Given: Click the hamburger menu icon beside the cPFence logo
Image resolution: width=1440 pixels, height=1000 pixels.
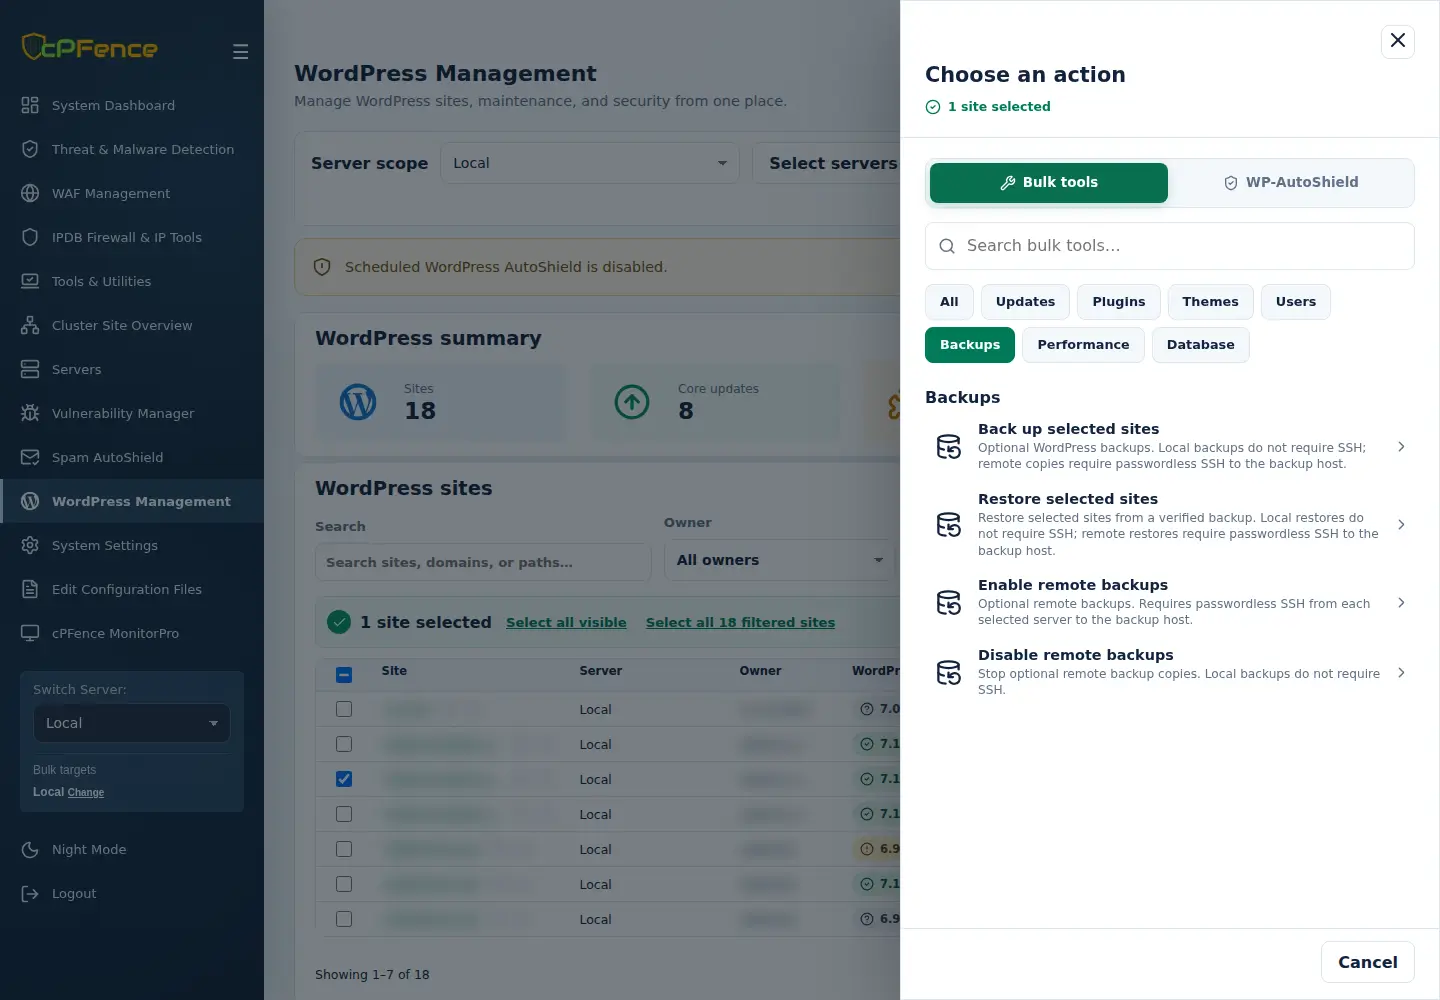Looking at the screenshot, I should [x=240, y=51].
